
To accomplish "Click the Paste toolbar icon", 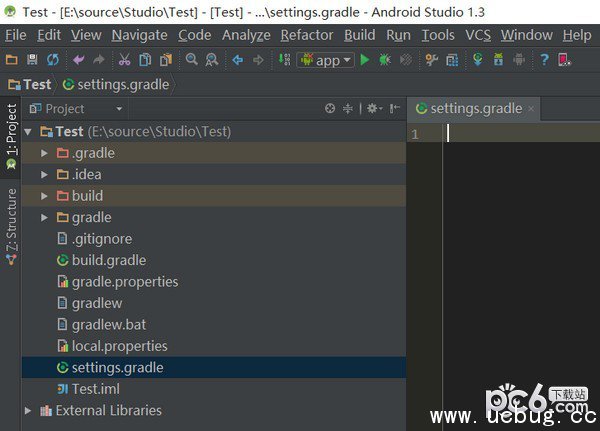I will 166,60.
